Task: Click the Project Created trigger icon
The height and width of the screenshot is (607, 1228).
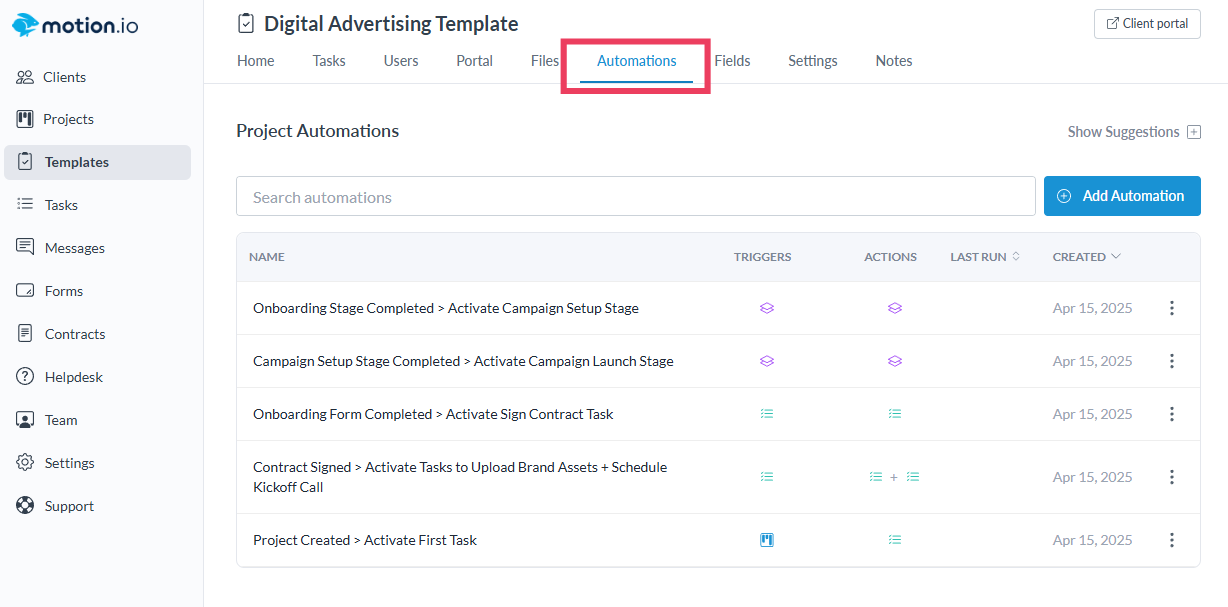Action: pyautogui.click(x=767, y=540)
